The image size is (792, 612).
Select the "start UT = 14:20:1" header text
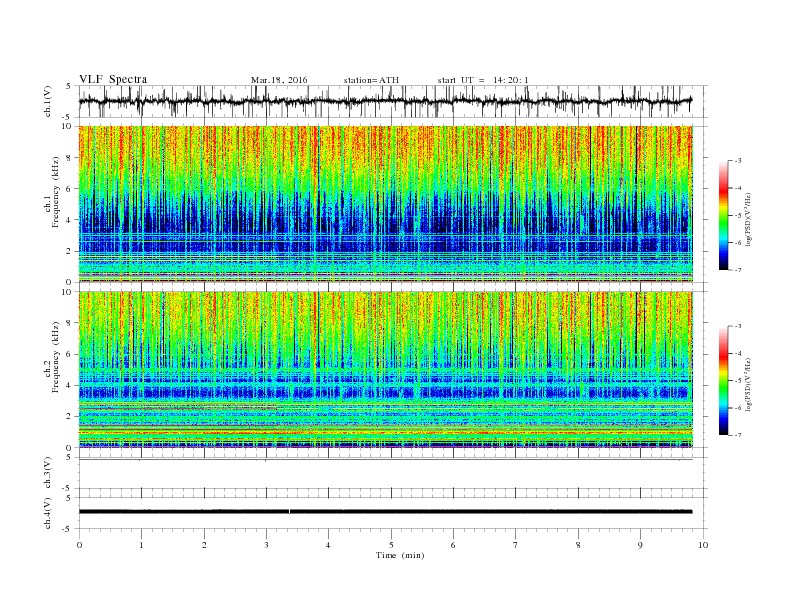click(483, 80)
